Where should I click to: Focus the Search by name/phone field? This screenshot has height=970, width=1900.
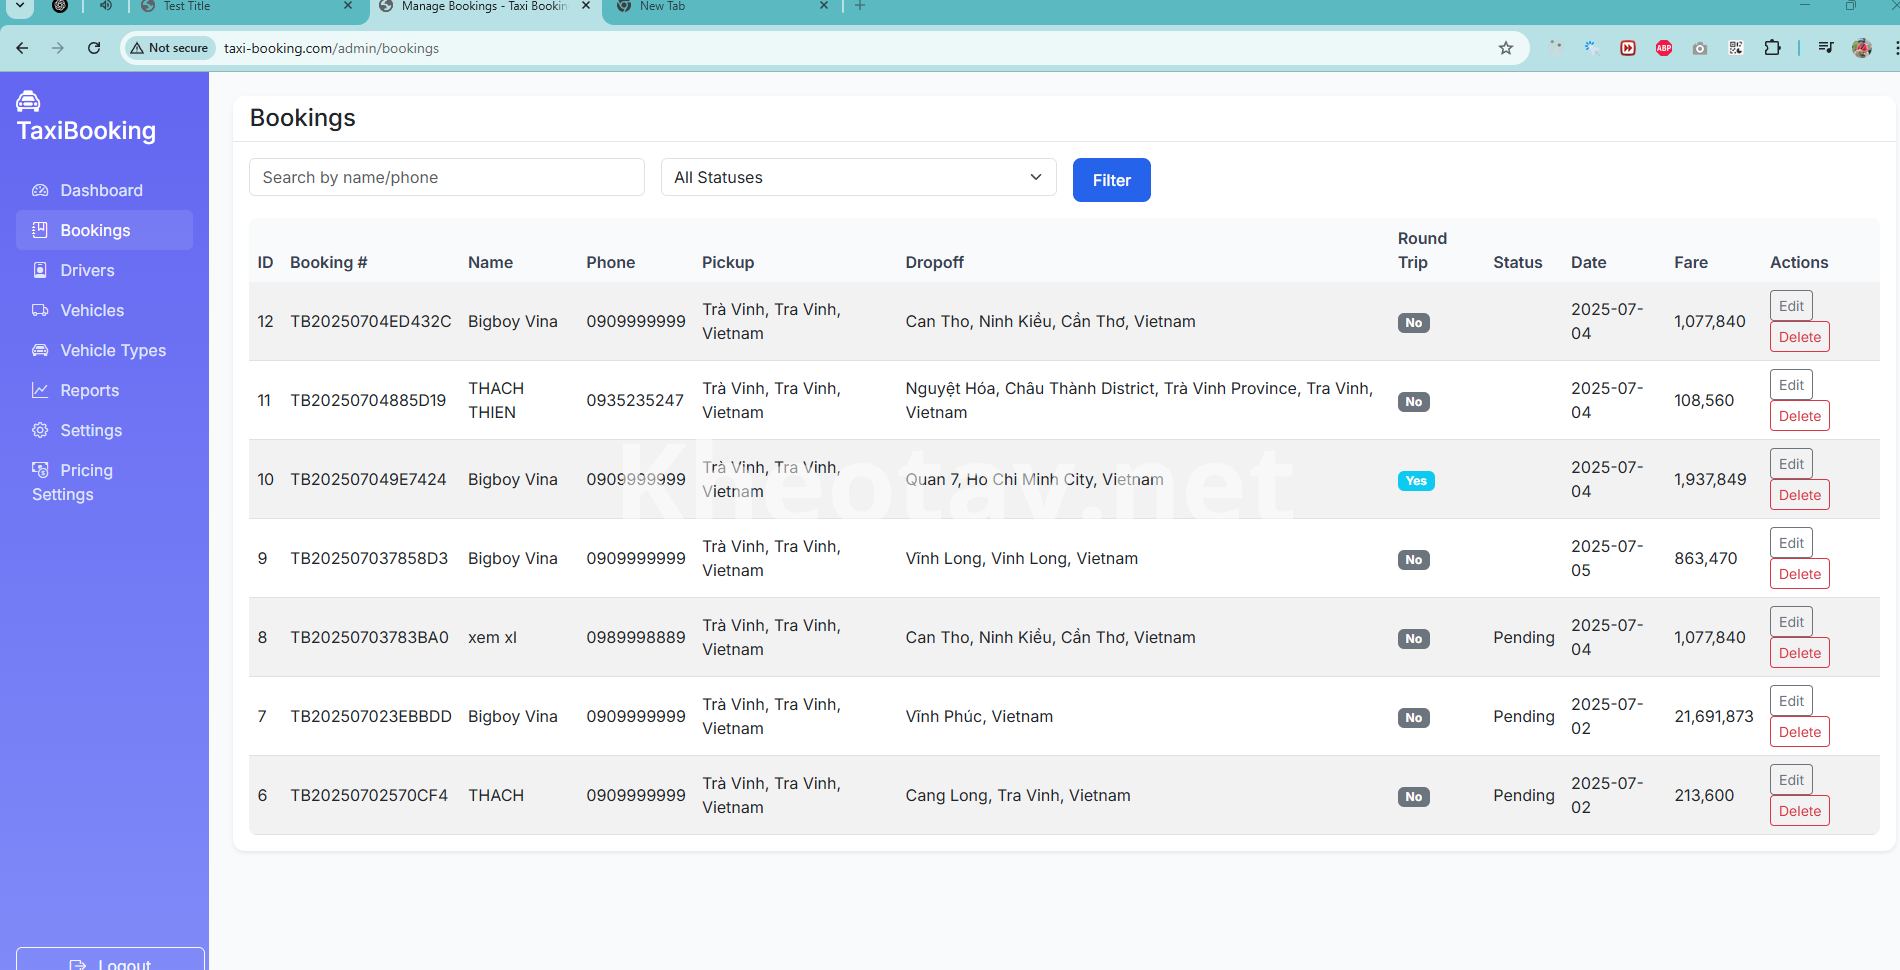(446, 177)
